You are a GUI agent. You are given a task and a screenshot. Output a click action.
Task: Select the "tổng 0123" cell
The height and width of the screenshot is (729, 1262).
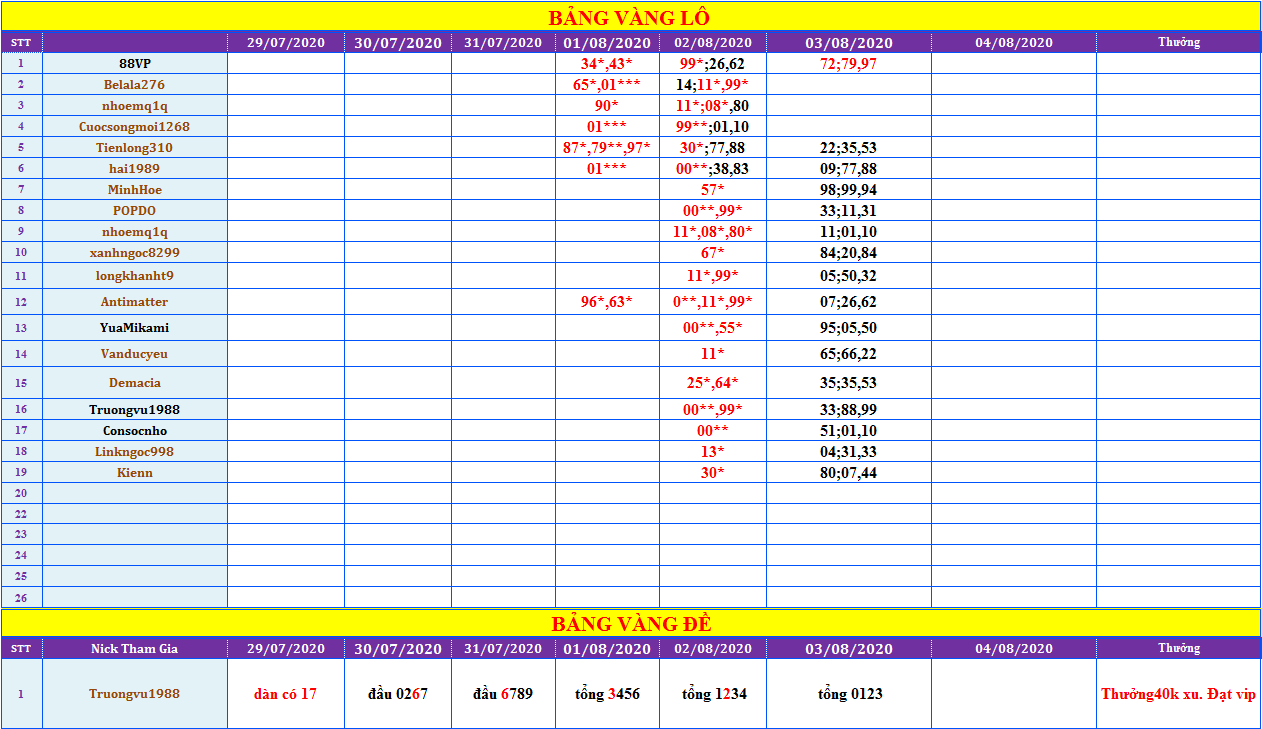pos(849,693)
